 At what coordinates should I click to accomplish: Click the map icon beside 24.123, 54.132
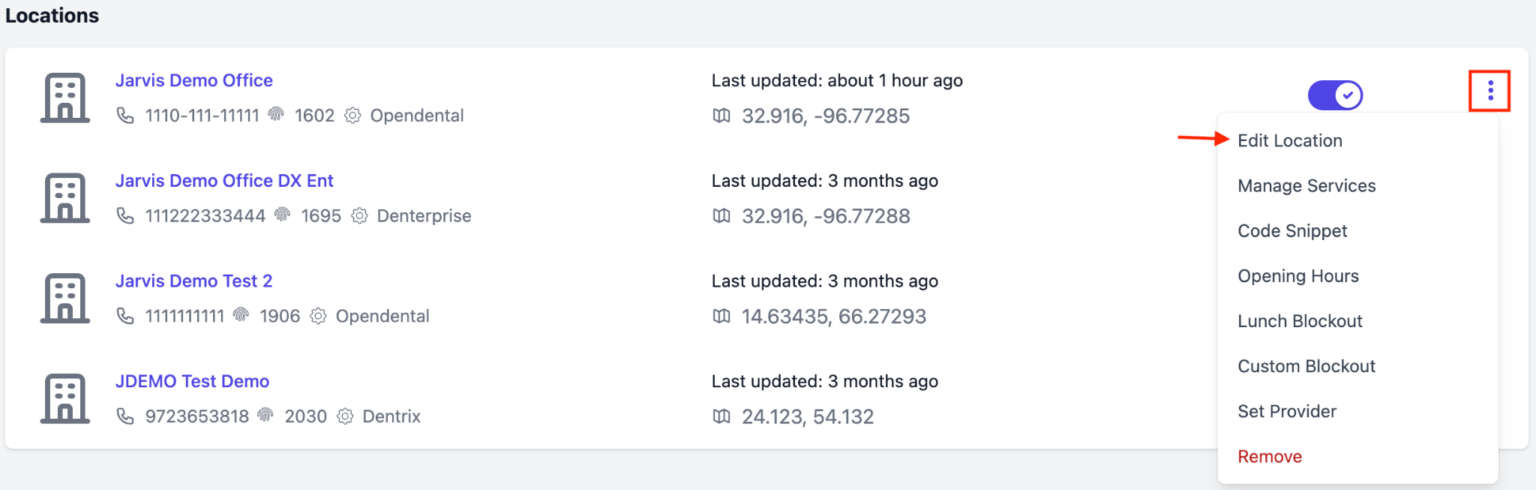tap(721, 416)
